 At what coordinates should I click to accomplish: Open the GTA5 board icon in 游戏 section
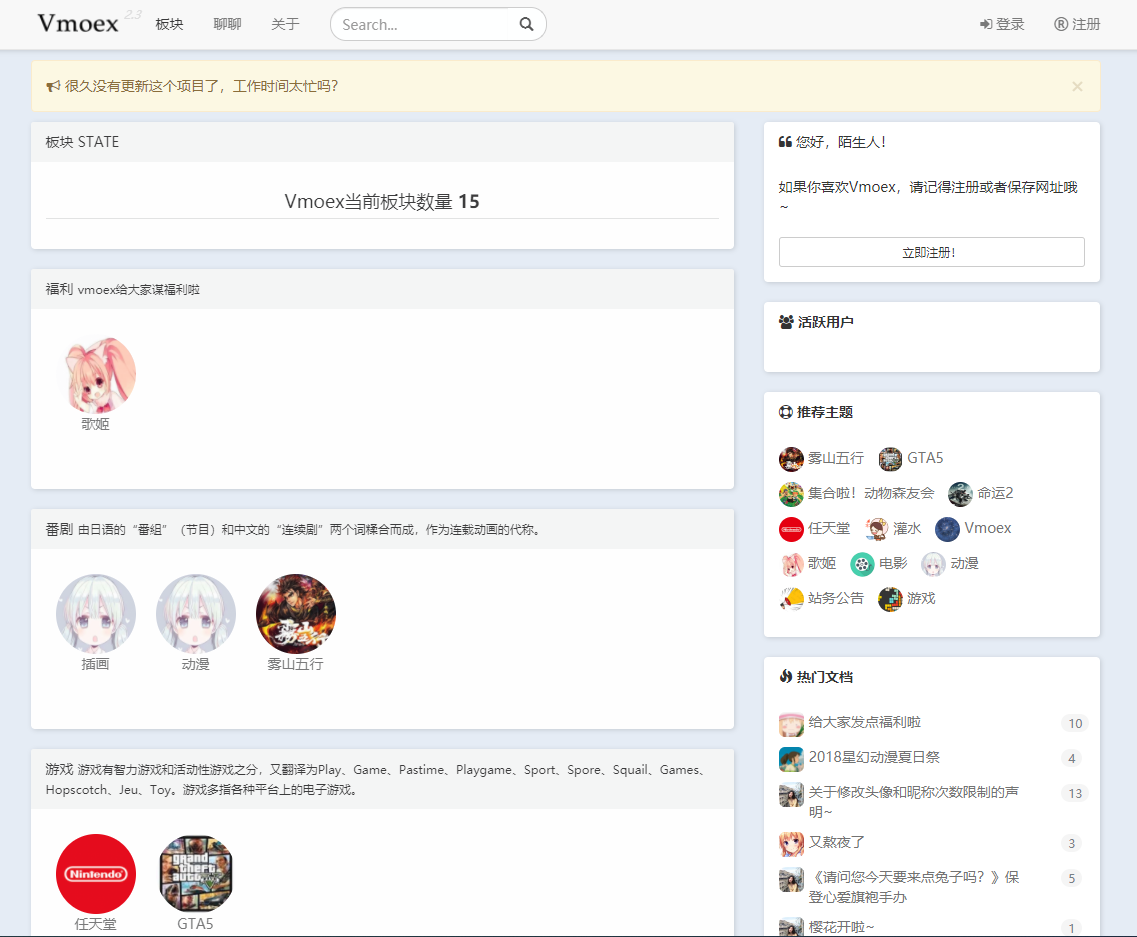point(196,874)
